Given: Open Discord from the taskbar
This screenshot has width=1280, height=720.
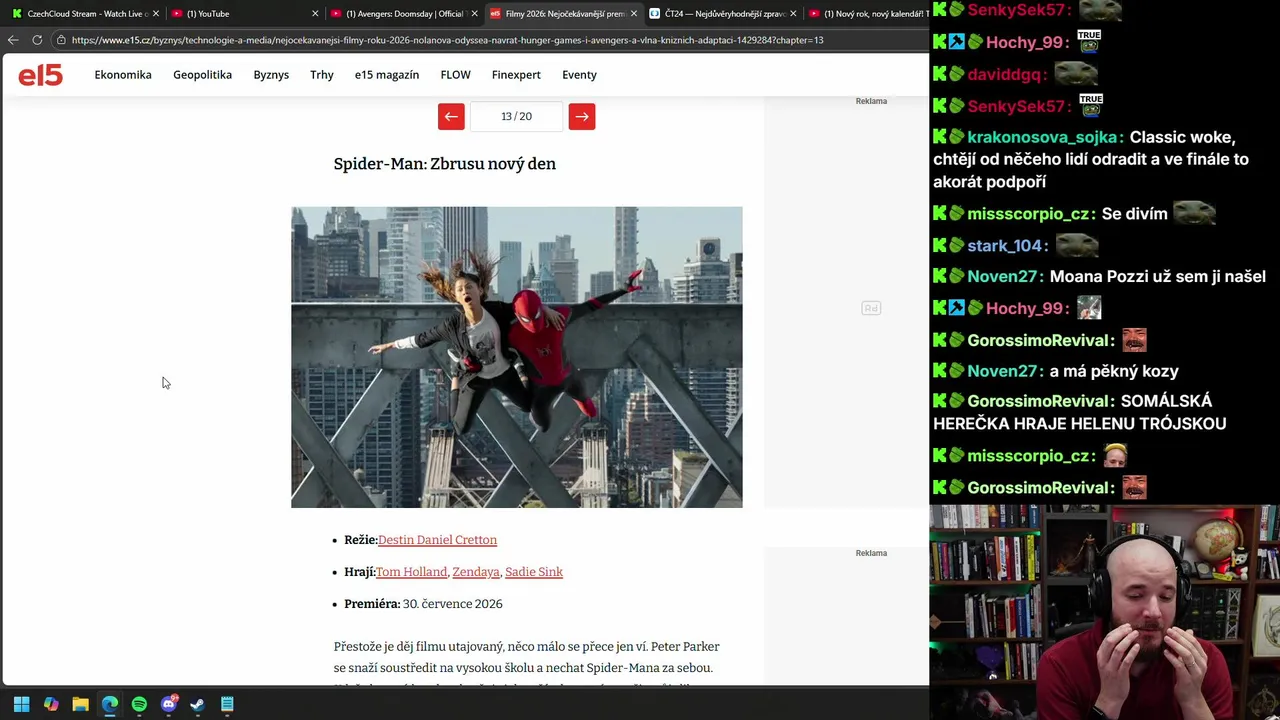Looking at the screenshot, I should (168, 704).
